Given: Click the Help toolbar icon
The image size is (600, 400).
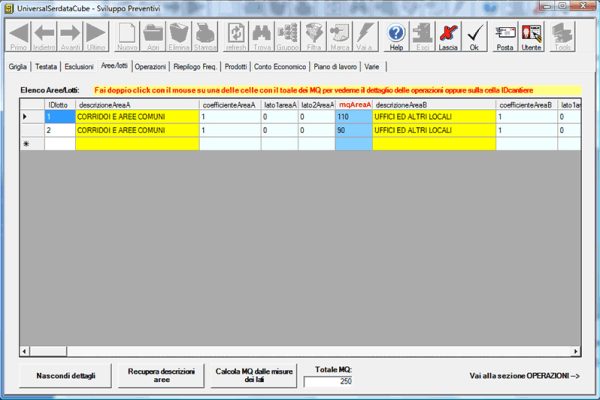Looking at the screenshot, I should (x=396, y=37).
